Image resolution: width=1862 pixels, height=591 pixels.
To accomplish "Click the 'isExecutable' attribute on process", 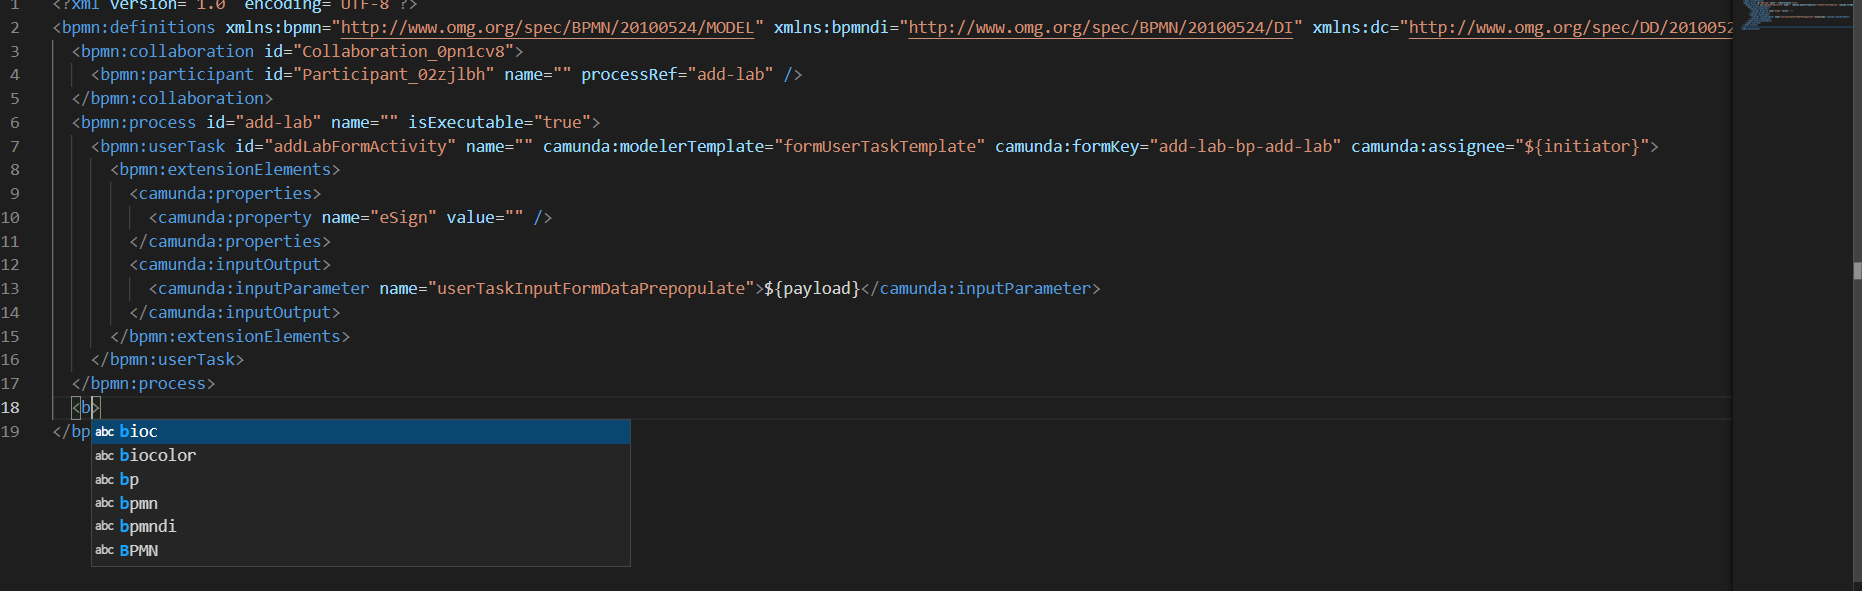I will tap(466, 122).
